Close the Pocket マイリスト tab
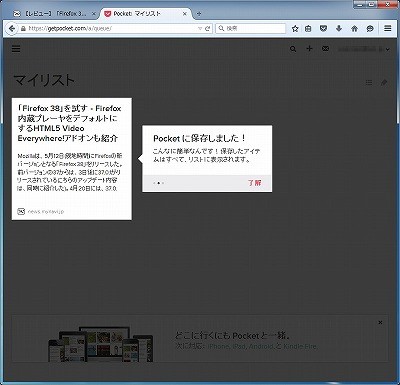Viewport: 400px width, 385px height. 185,14
